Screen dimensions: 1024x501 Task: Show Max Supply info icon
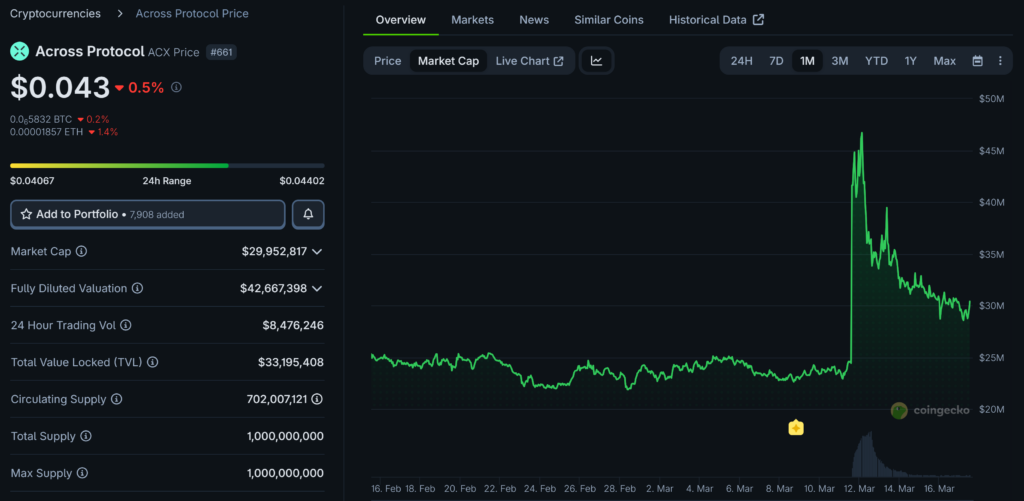pyautogui.click(x=83, y=473)
